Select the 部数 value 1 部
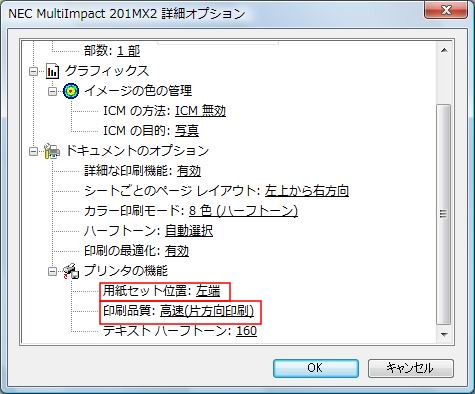 (x=128, y=51)
